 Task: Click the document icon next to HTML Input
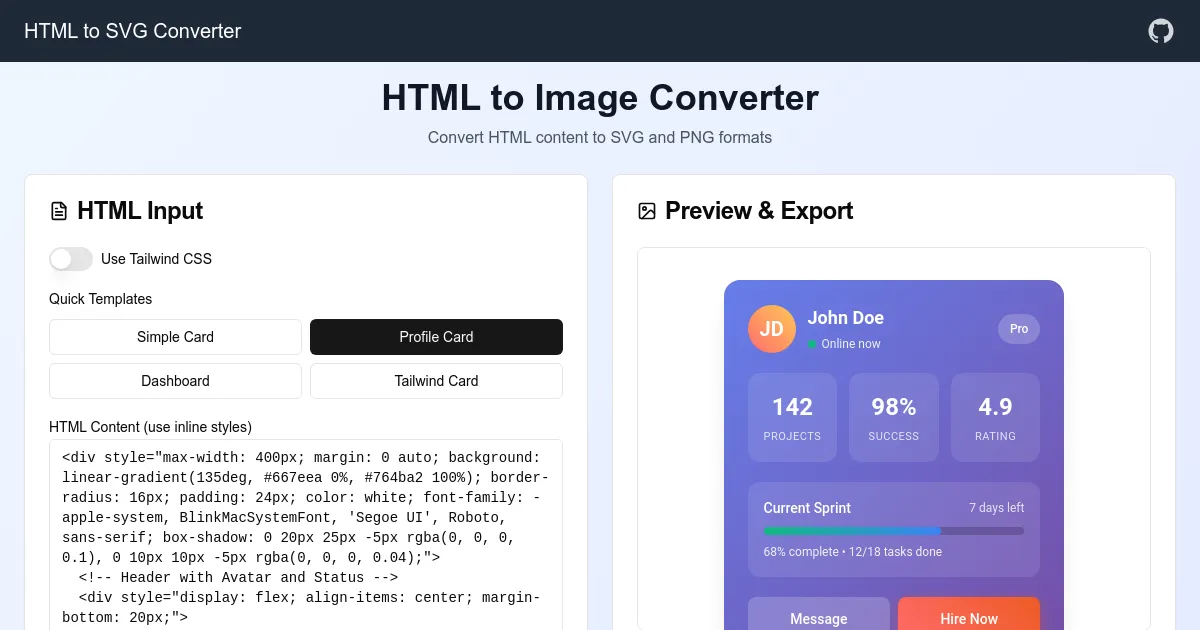coord(57,211)
